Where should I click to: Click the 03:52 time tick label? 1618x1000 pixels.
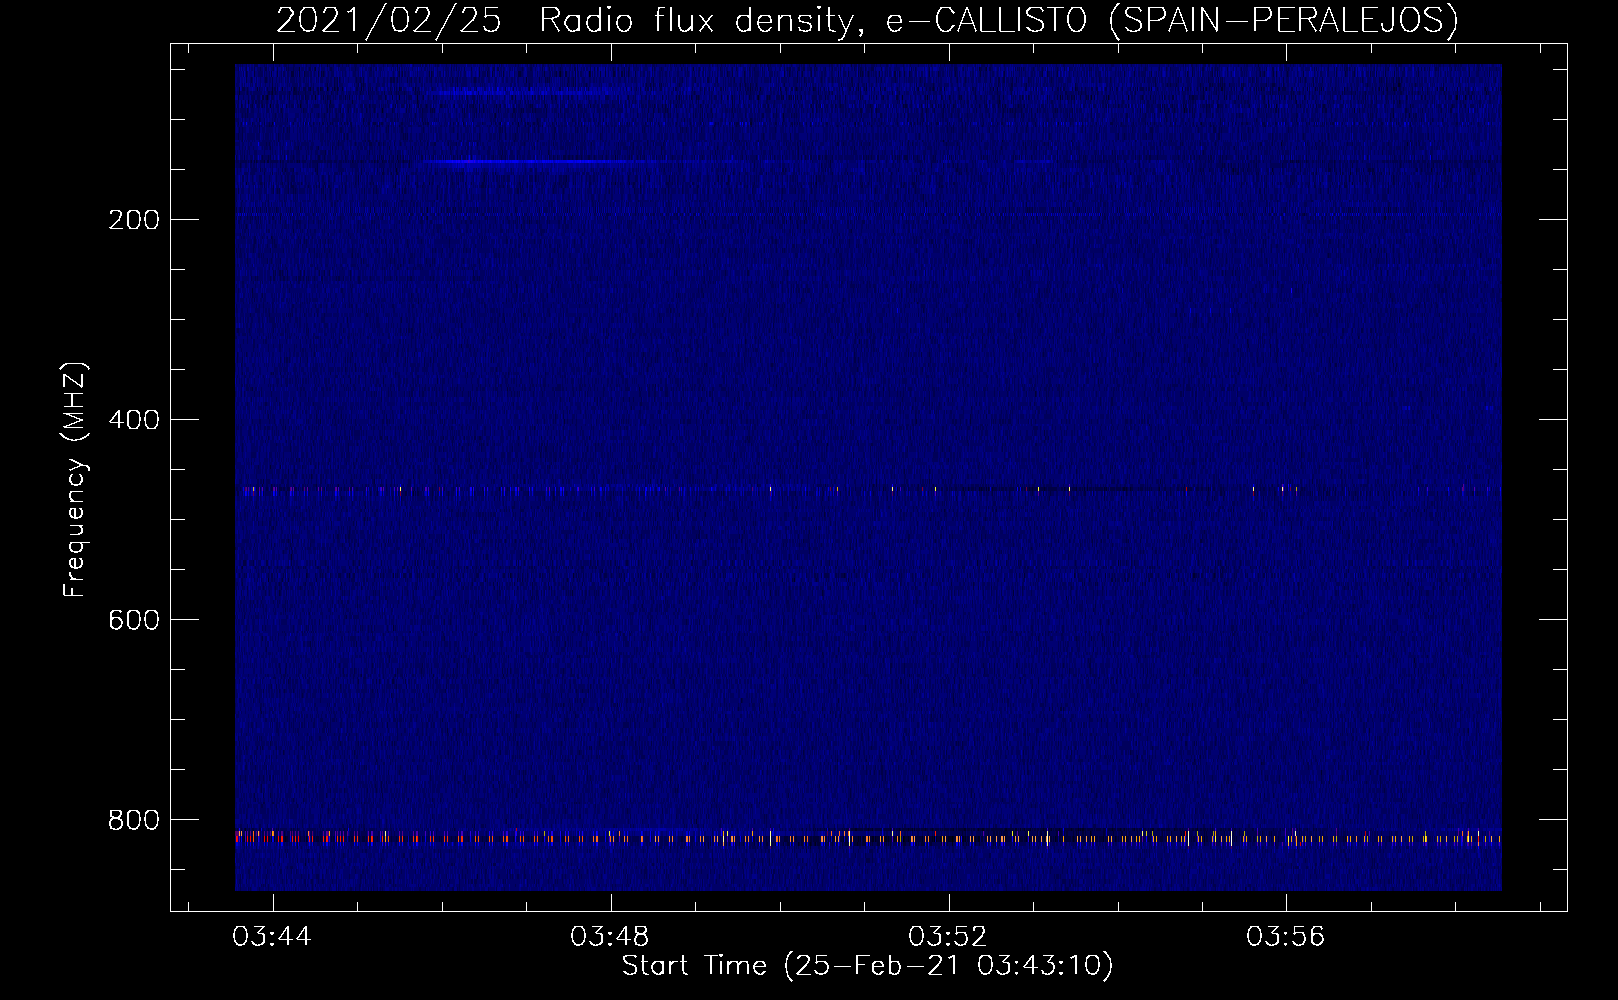click(948, 937)
